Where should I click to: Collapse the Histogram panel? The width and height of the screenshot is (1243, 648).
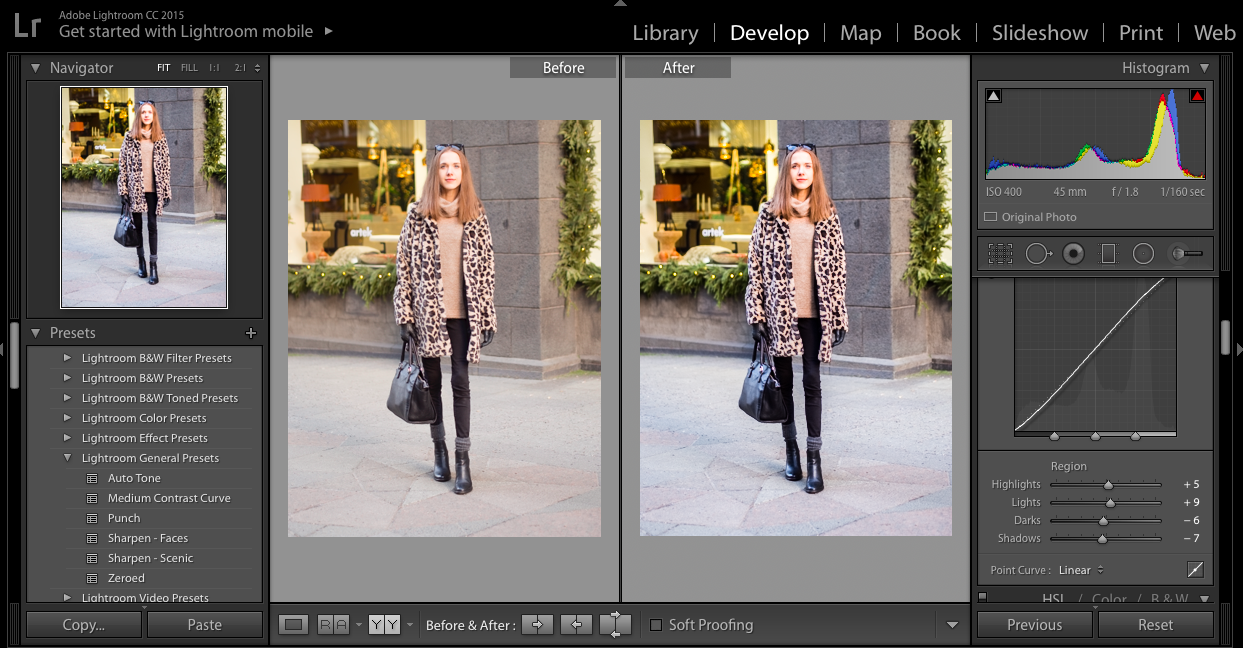pyautogui.click(x=1204, y=68)
